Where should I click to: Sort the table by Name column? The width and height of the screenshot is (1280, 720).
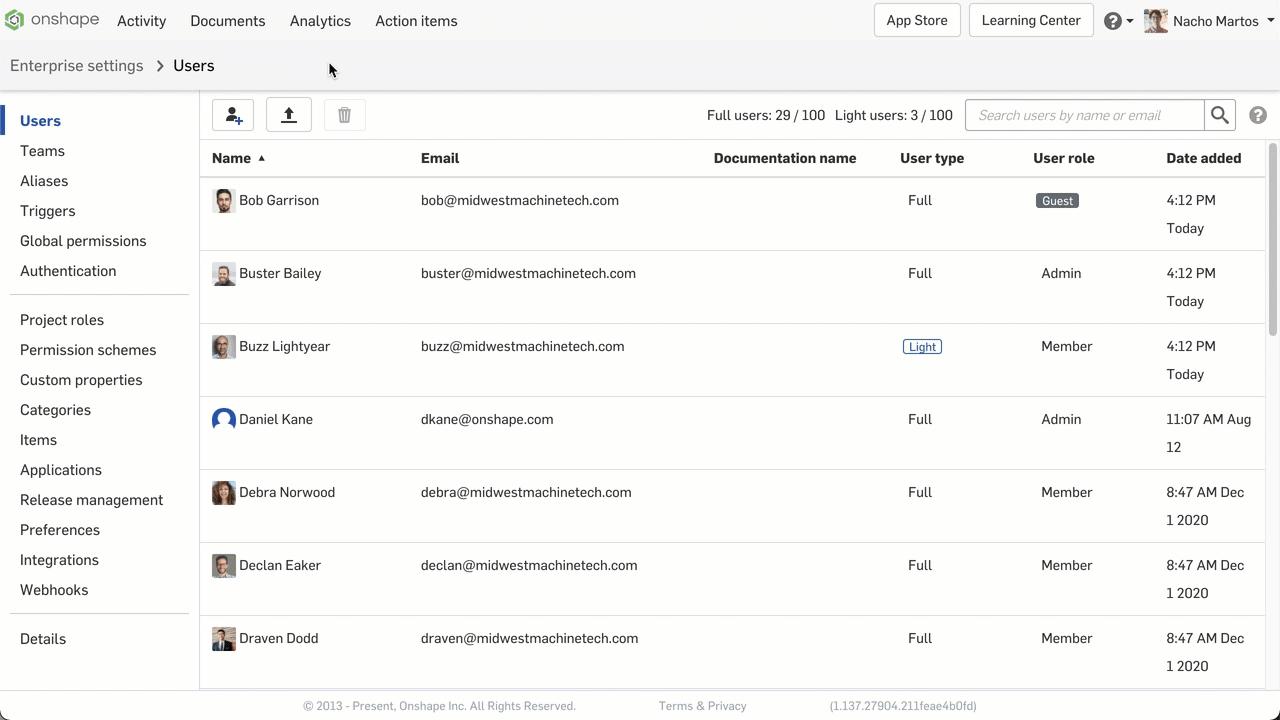click(232, 158)
